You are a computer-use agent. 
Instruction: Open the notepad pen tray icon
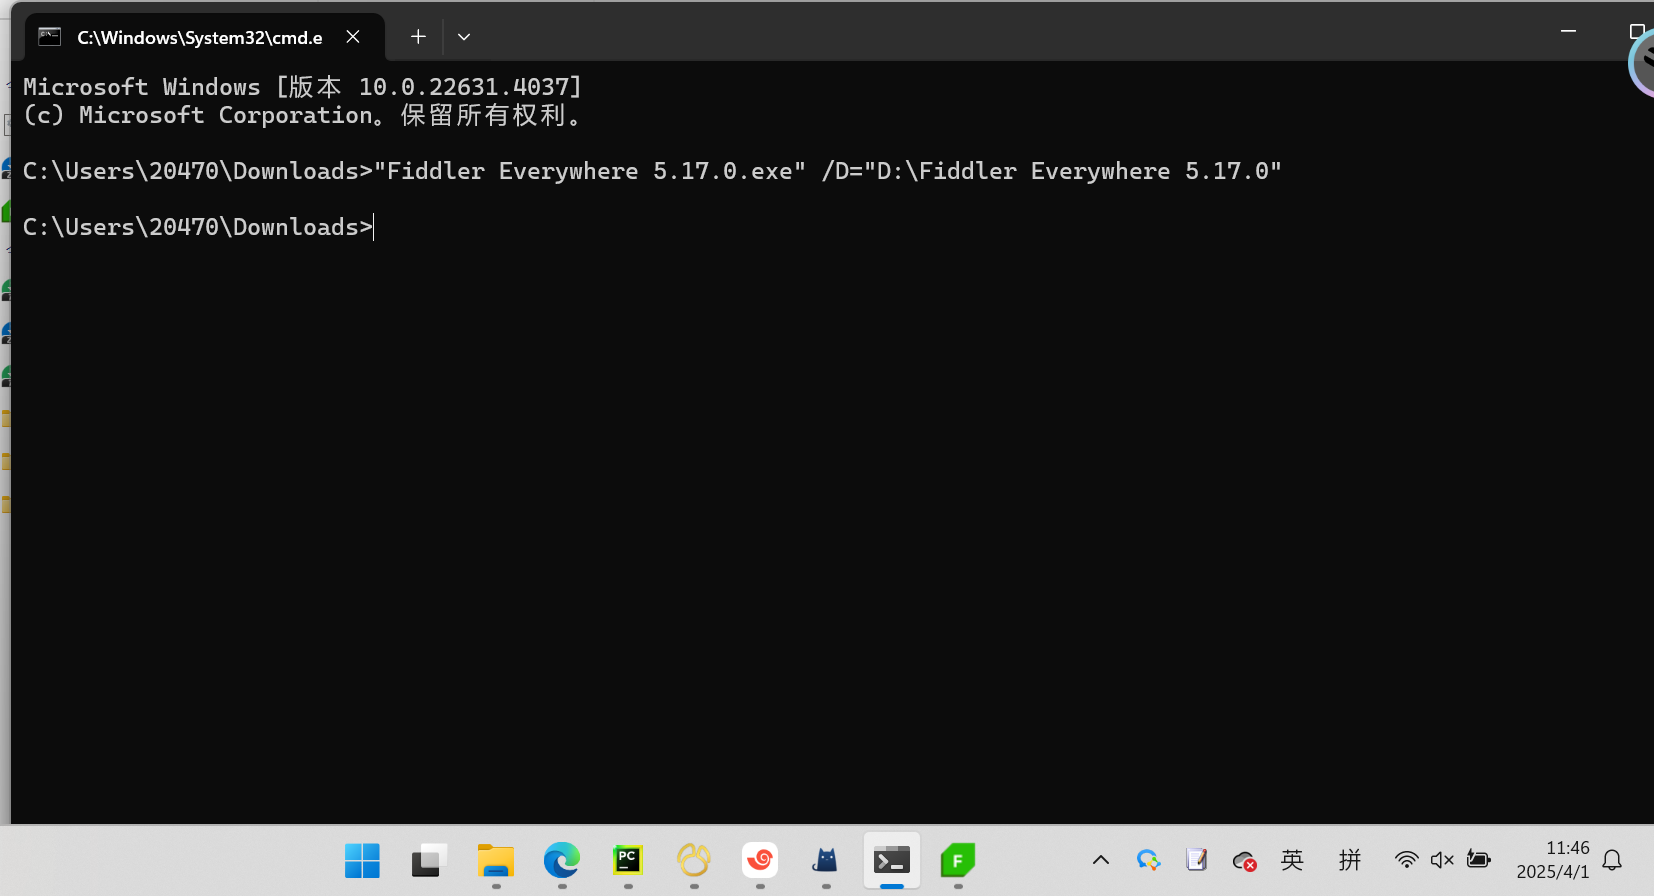tap(1196, 860)
